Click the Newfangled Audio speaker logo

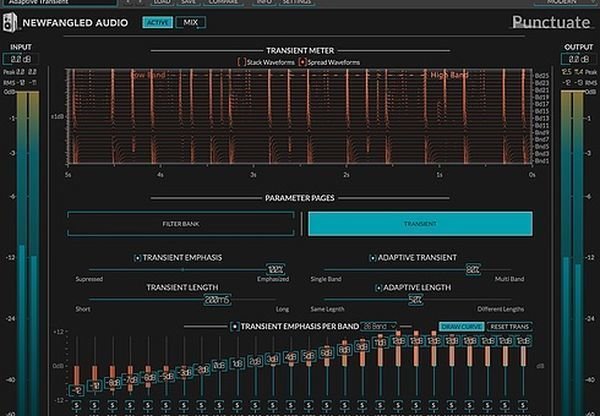click(x=10, y=22)
